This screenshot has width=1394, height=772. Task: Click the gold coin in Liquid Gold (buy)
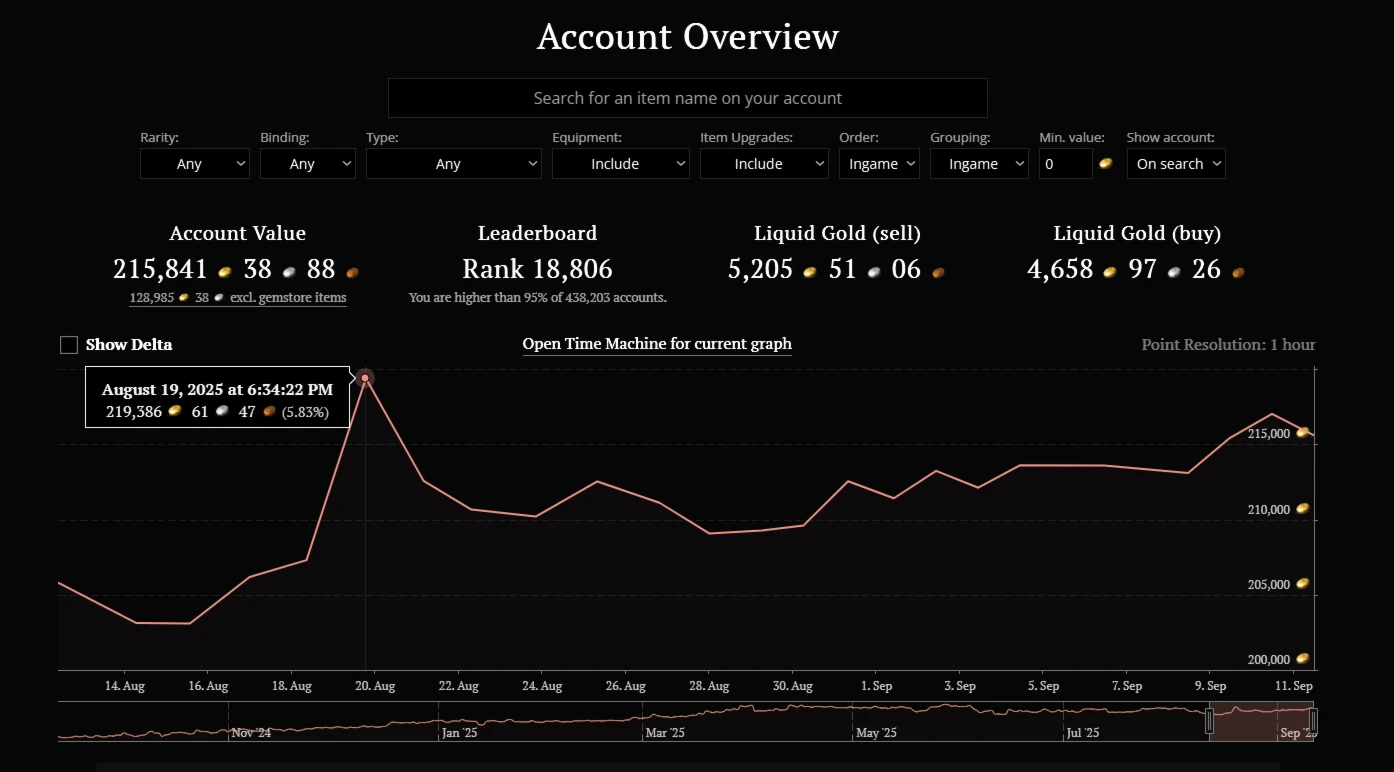click(x=1109, y=271)
